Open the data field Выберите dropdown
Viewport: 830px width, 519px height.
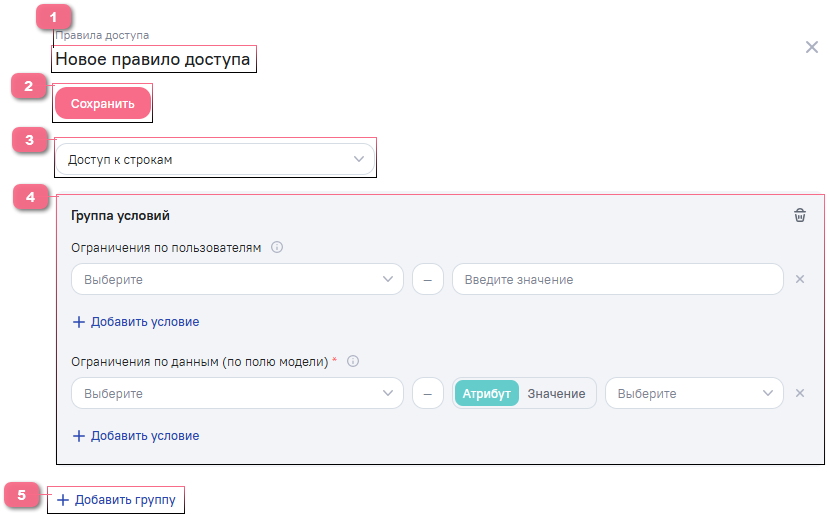(236, 394)
